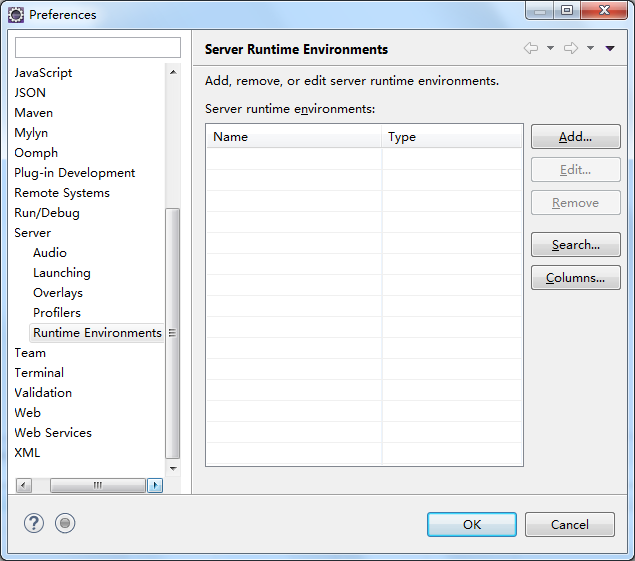The height and width of the screenshot is (561, 635).
Task: Open the Columns... dialog button
Action: 575,278
